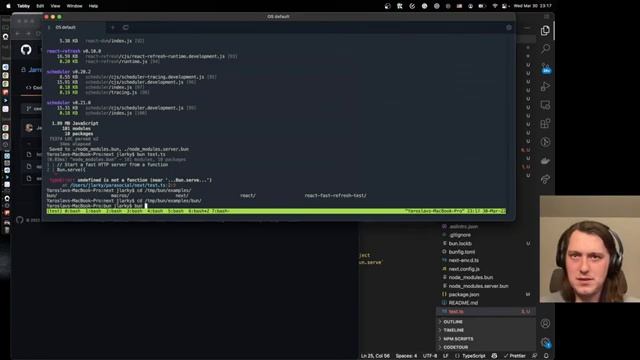Select the OS default terminal tab
Viewport: 640px width, 360px height.
coord(75,27)
